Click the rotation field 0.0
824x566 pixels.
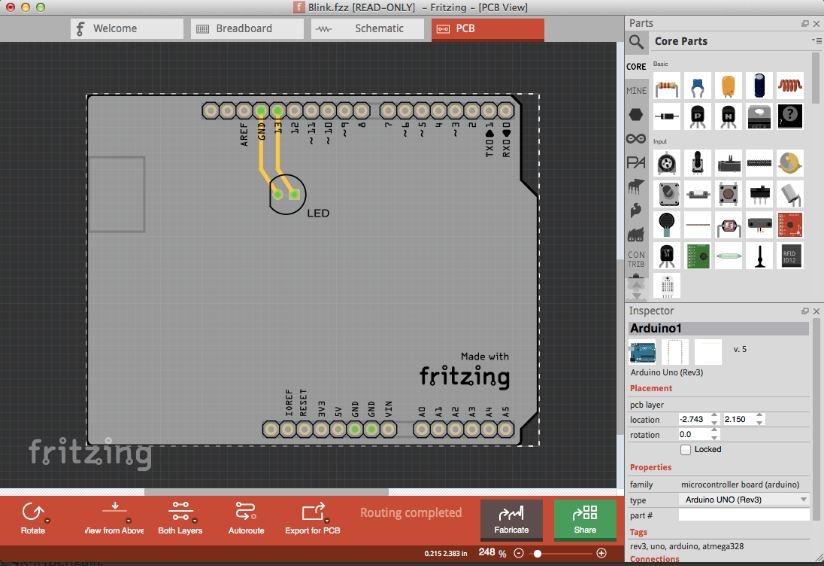pos(694,434)
